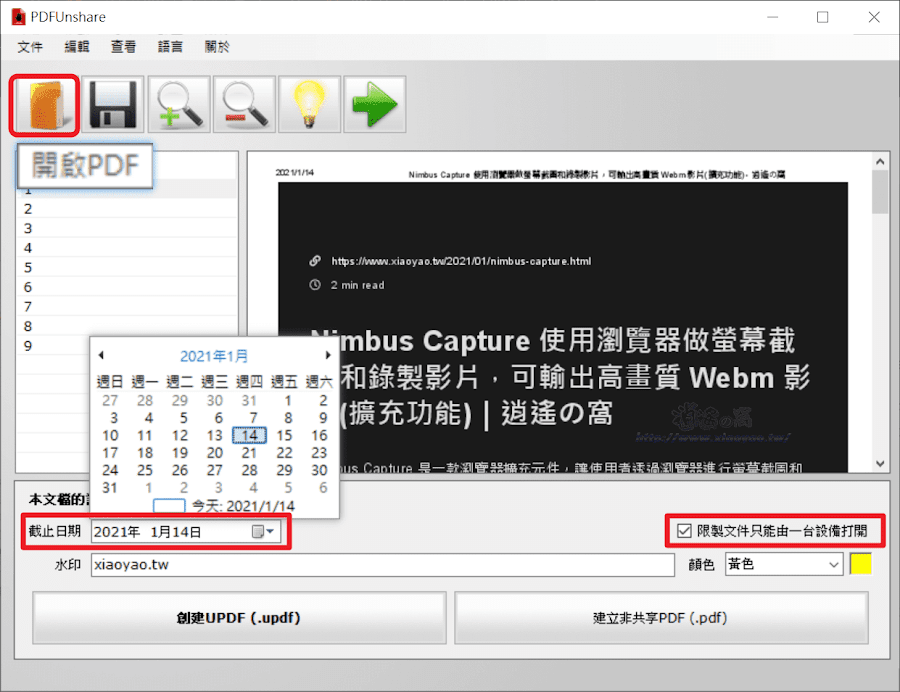
Task: Open the 文件 menu
Action: pos(30,47)
